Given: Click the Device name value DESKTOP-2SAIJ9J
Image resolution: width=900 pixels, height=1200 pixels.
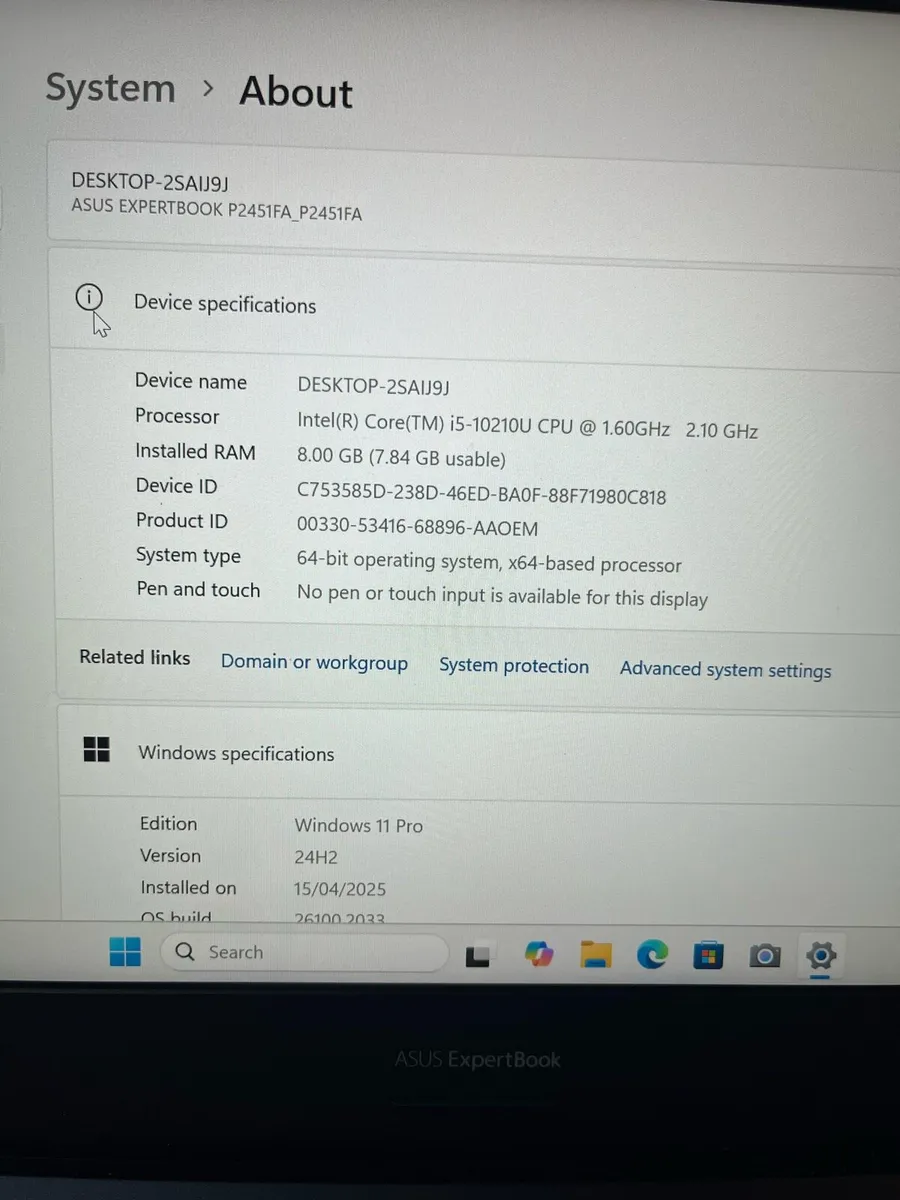Looking at the screenshot, I should point(374,387).
